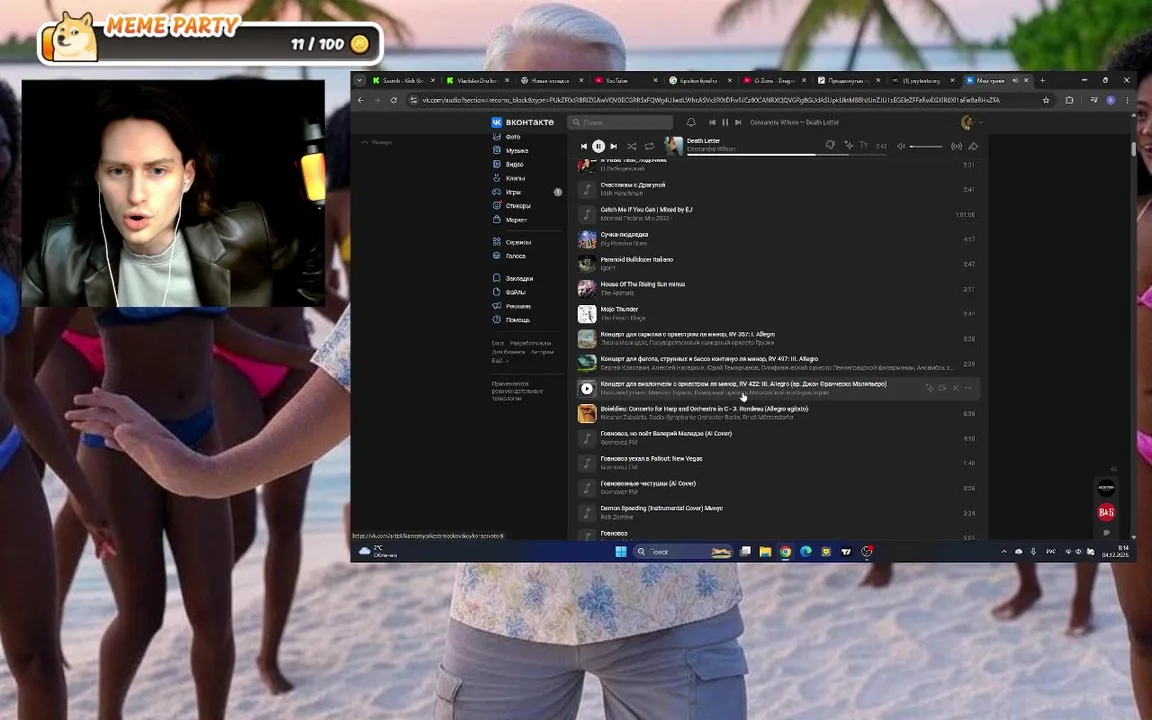Play the track Mojo Thunder
The image size is (1152, 720).
tap(777, 314)
